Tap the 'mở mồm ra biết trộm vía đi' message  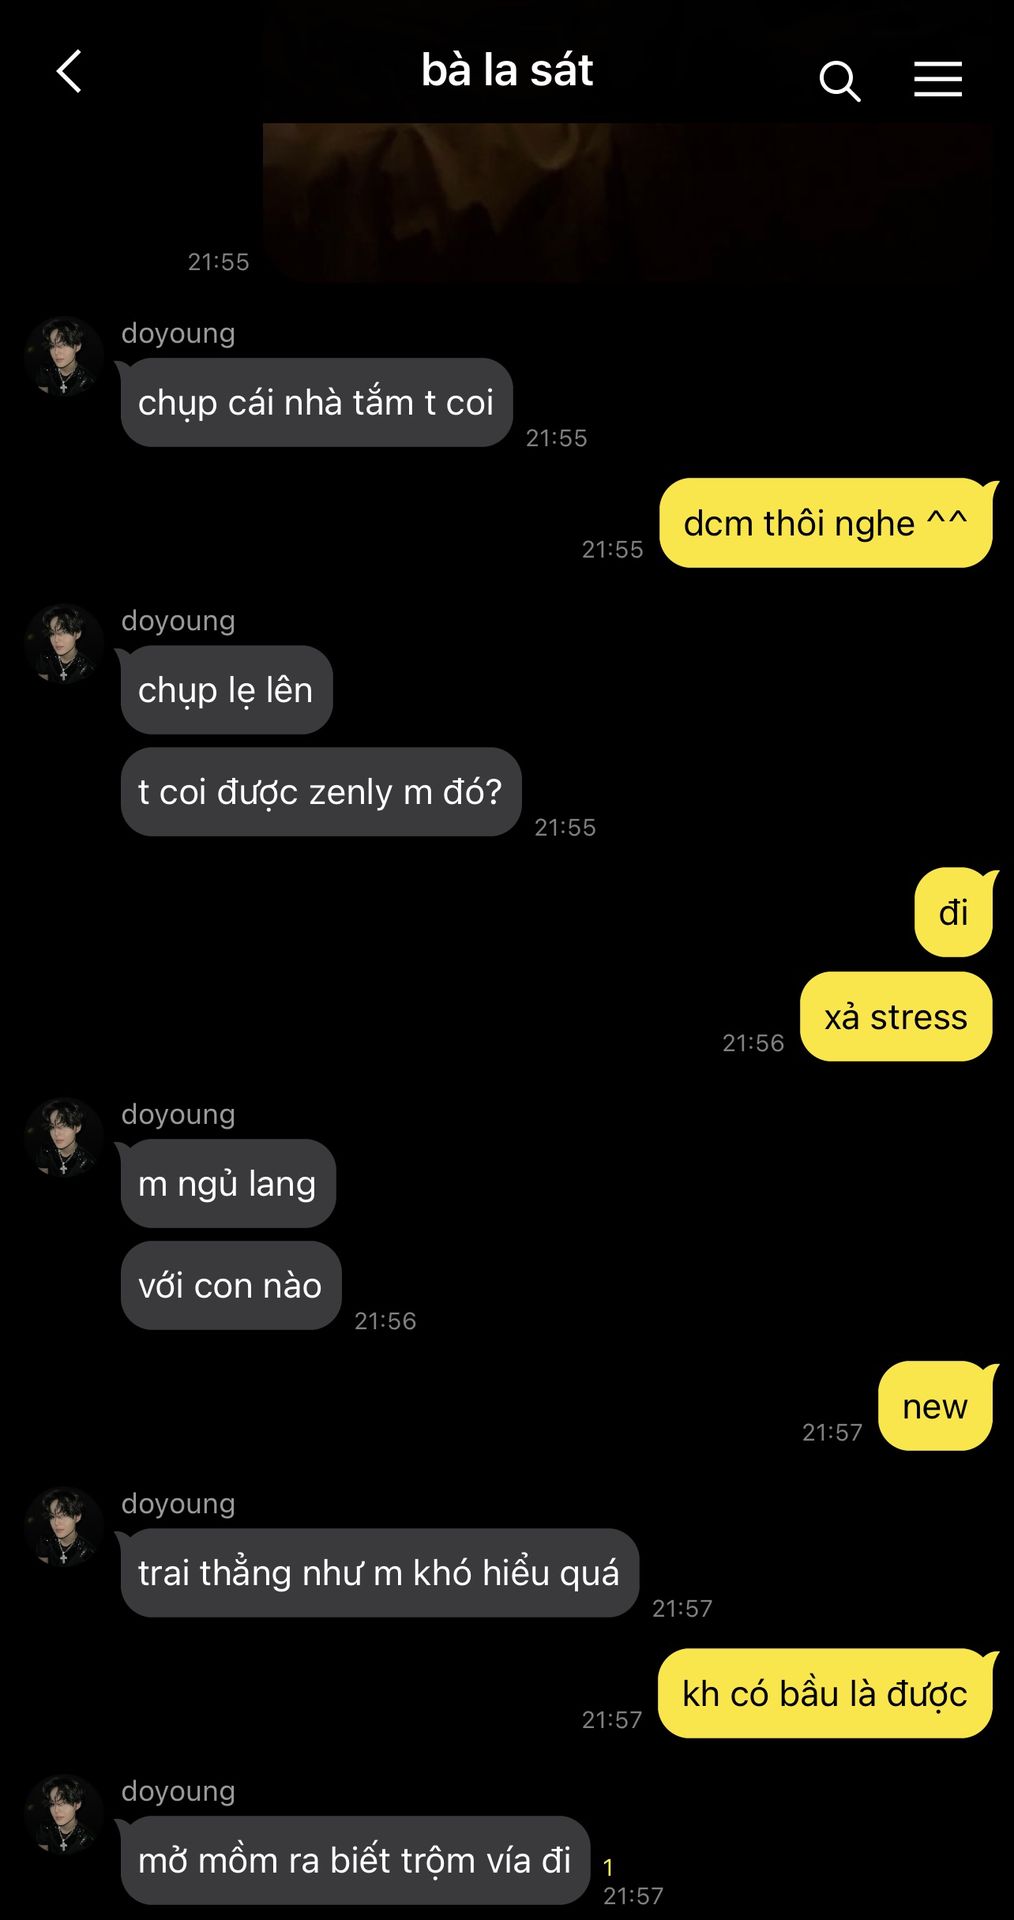354,1861
